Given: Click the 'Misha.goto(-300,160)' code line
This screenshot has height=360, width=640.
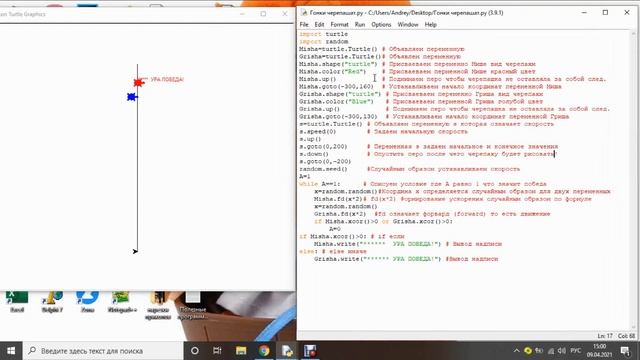Looking at the screenshot, I should (x=336, y=87).
